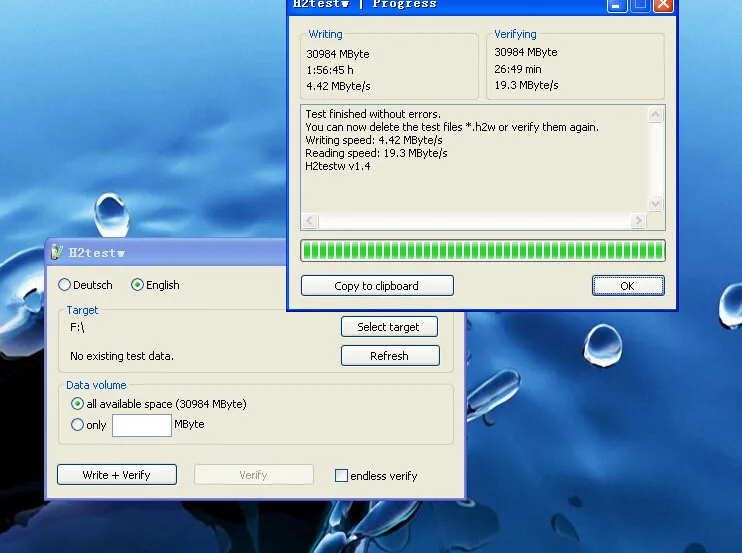Screen dimensions: 742x553
Task: Click the green progress bar
Action: 483,251
